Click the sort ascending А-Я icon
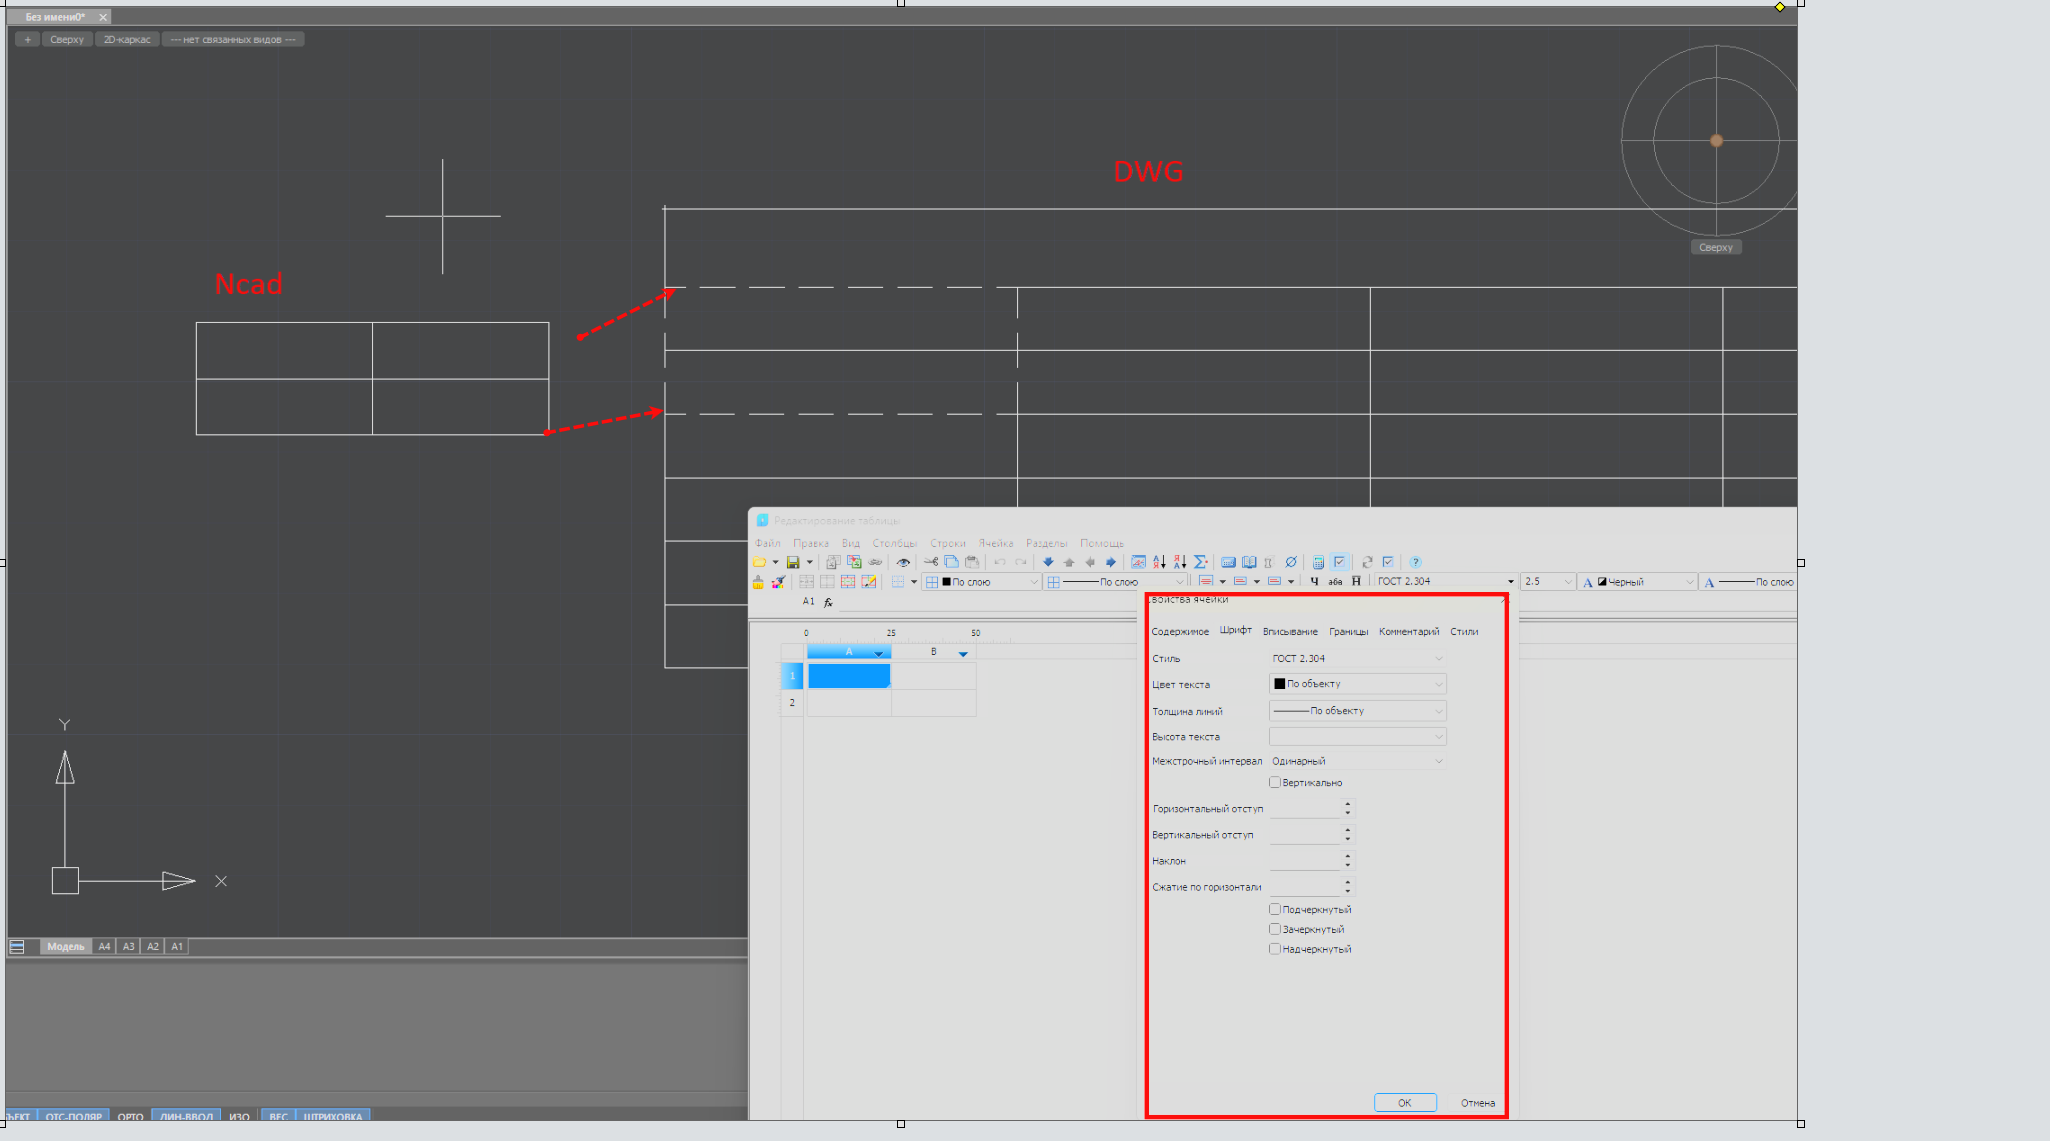The height and width of the screenshot is (1141, 2050). [x=1159, y=562]
